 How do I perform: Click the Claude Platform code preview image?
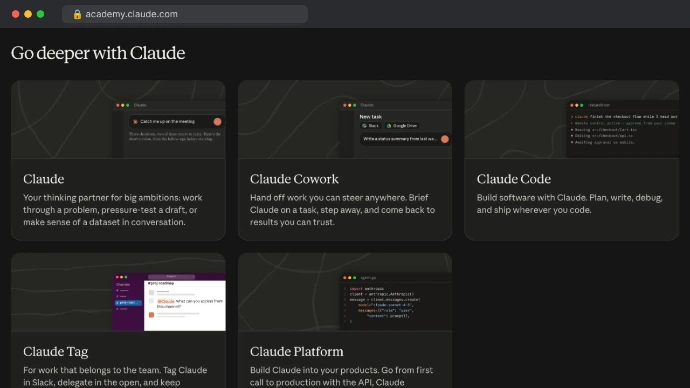click(x=345, y=292)
